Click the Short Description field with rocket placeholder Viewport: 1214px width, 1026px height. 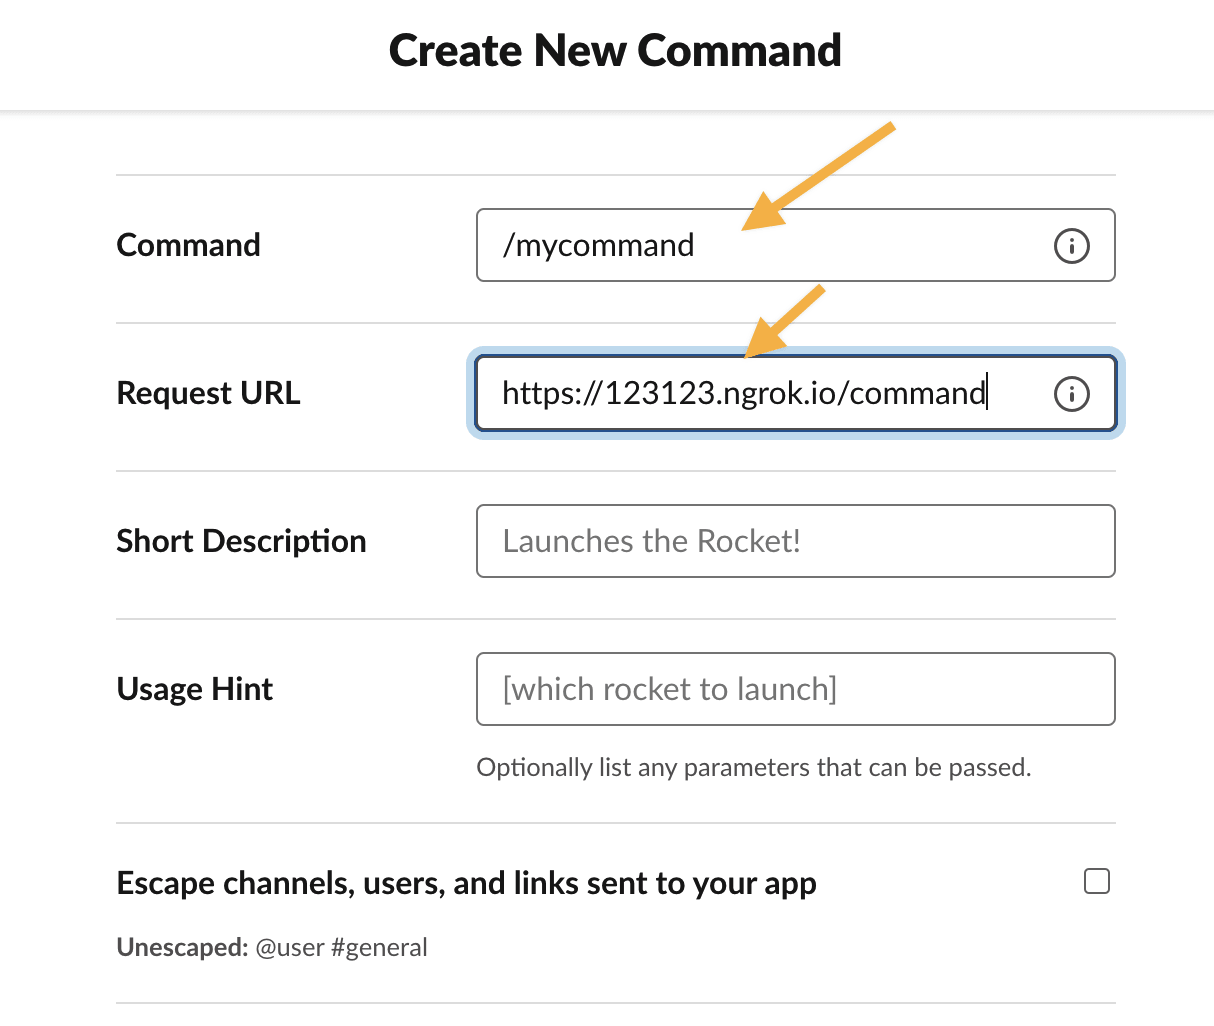[795, 541]
